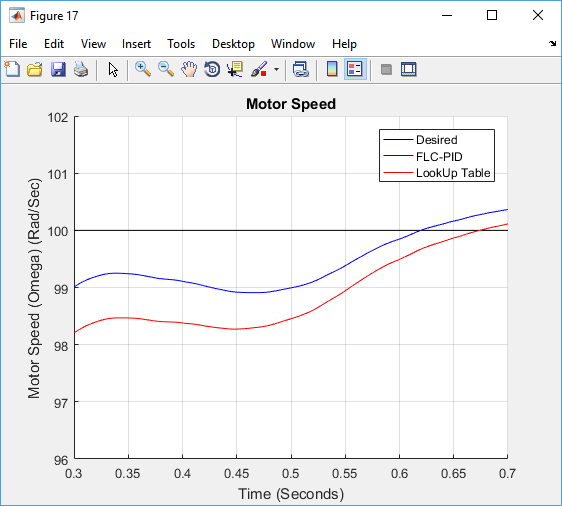This screenshot has height=506, width=562.
Task: Click the New Figure icon
Action: coord(12,69)
